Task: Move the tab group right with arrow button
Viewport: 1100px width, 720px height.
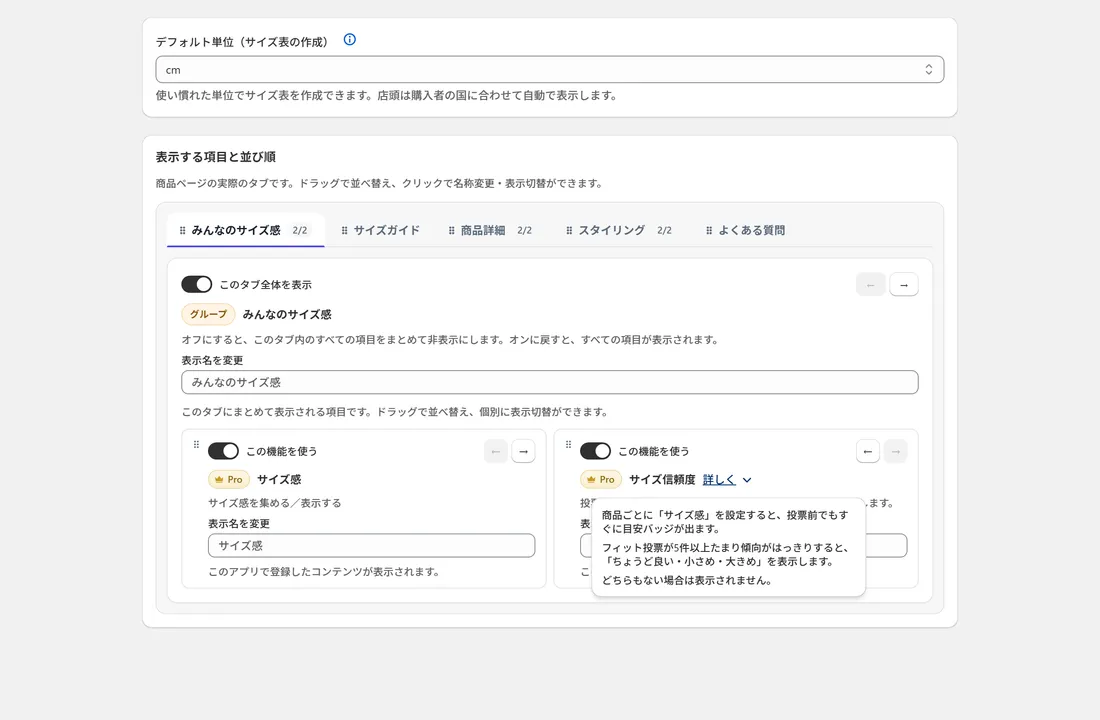Action: [904, 285]
